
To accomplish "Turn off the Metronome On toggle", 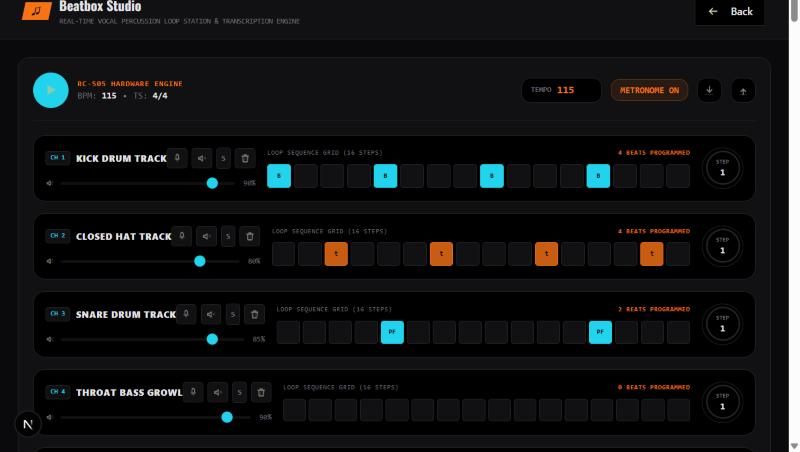I will pyautogui.click(x=649, y=90).
